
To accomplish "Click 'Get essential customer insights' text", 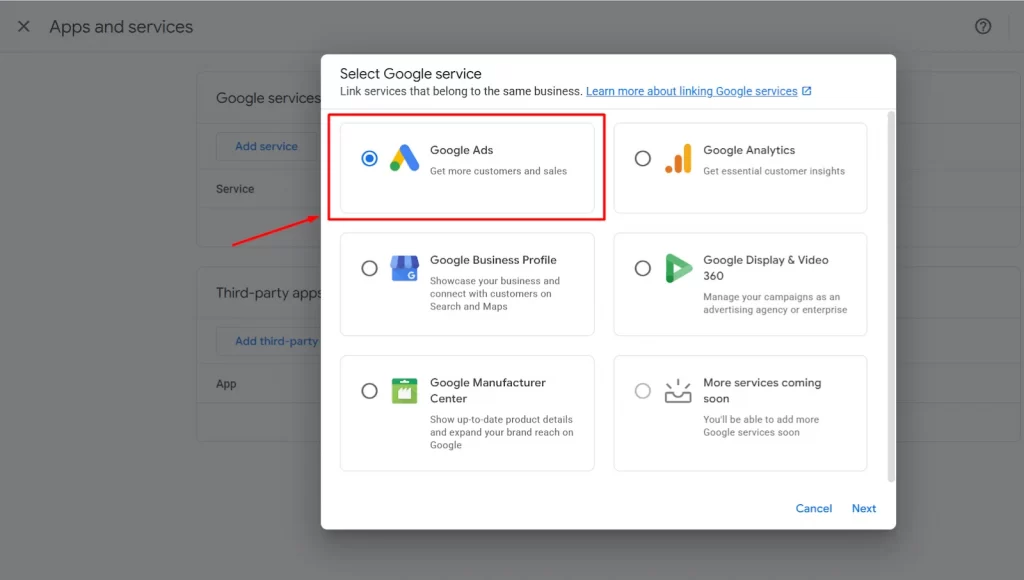I will [774, 171].
